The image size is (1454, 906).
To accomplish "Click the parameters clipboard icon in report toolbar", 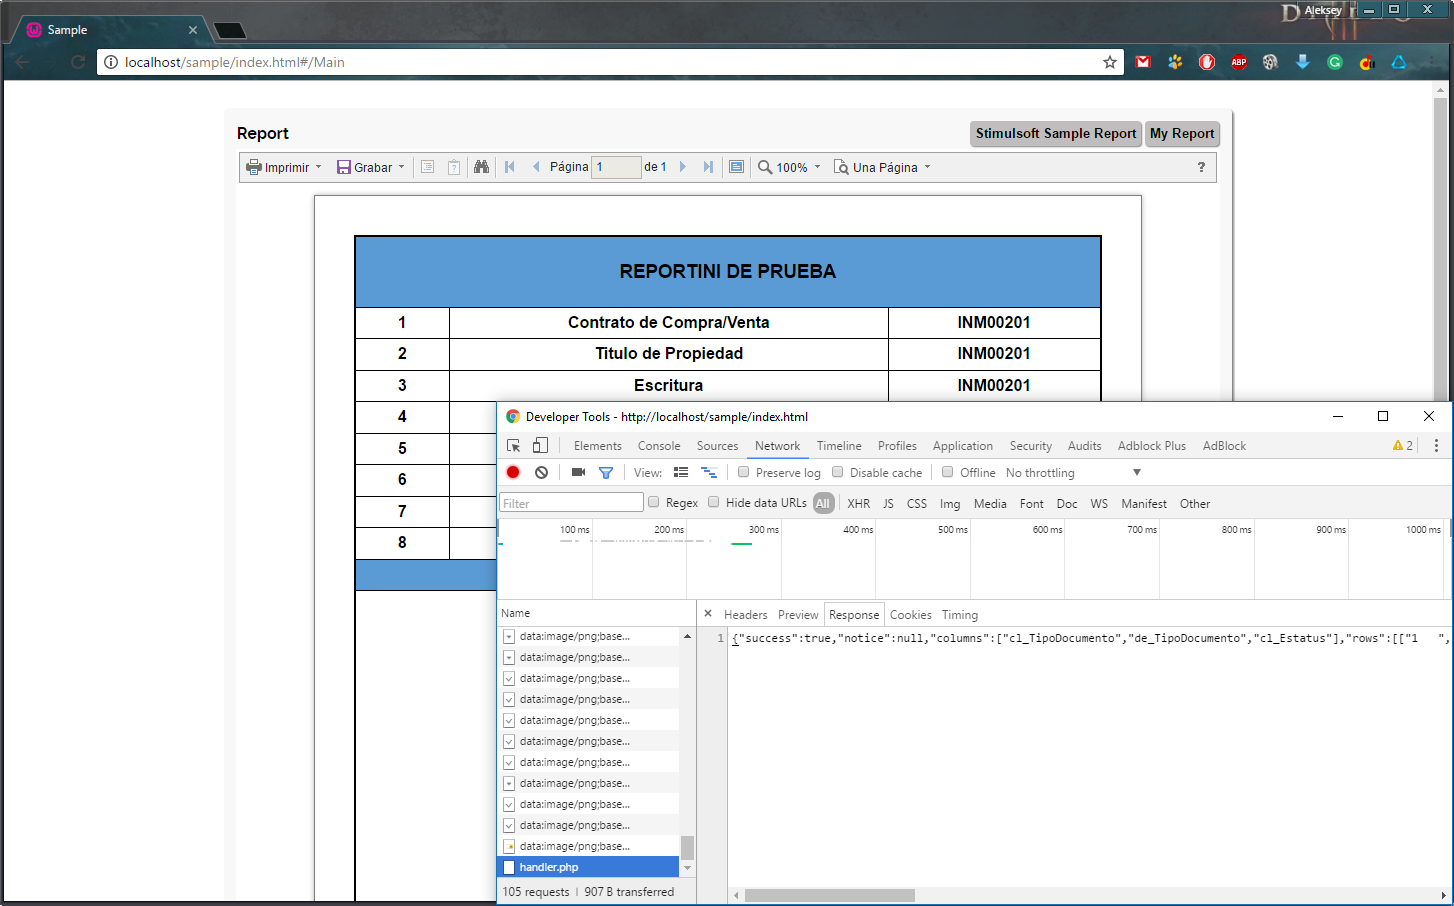I will point(454,167).
